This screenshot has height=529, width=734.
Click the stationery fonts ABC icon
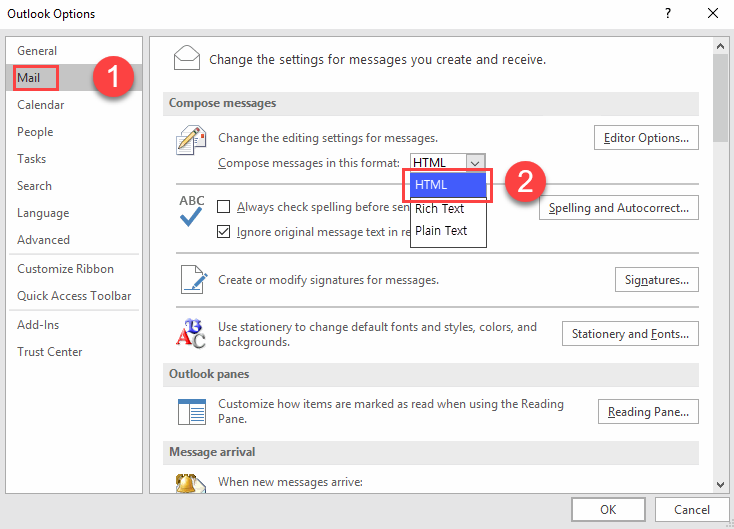(x=191, y=333)
